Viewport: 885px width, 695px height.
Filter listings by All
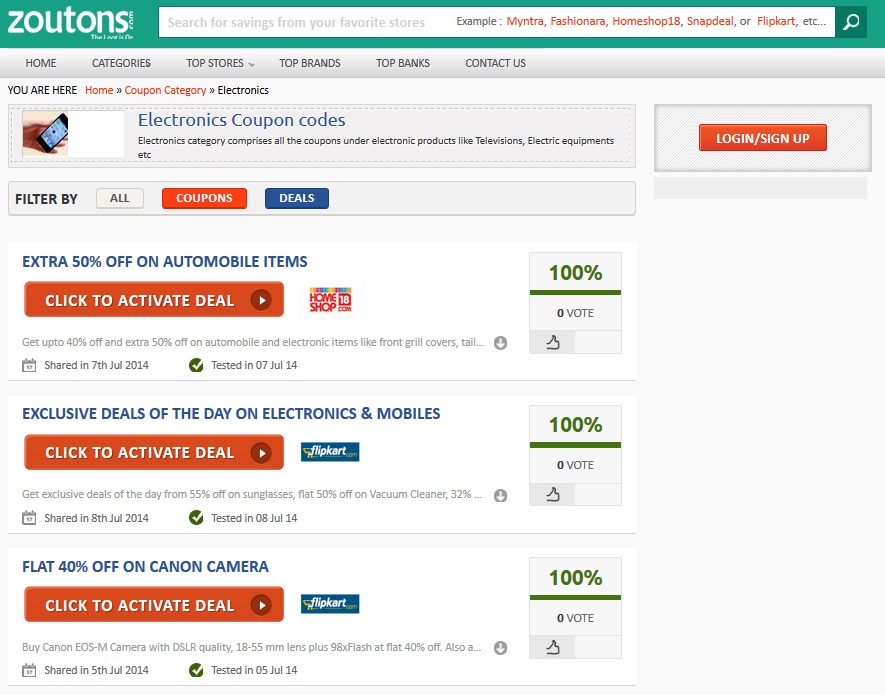[x=120, y=198]
